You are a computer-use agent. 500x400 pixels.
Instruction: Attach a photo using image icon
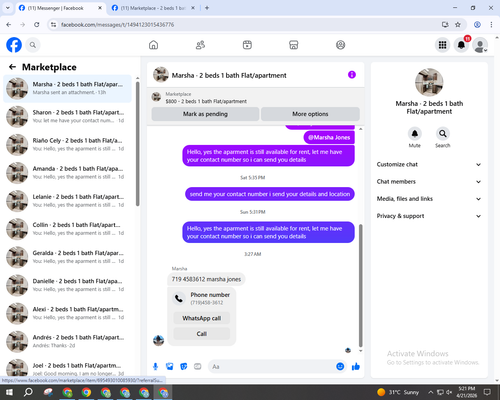pyautogui.click(x=169, y=367)
